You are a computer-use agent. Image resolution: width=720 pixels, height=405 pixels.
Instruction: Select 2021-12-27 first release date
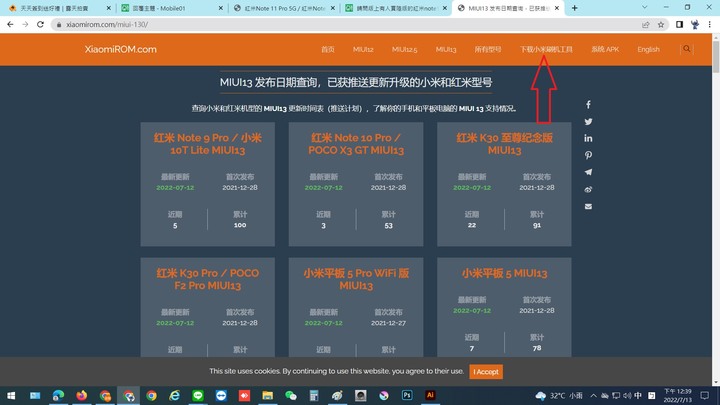(388, 323)
